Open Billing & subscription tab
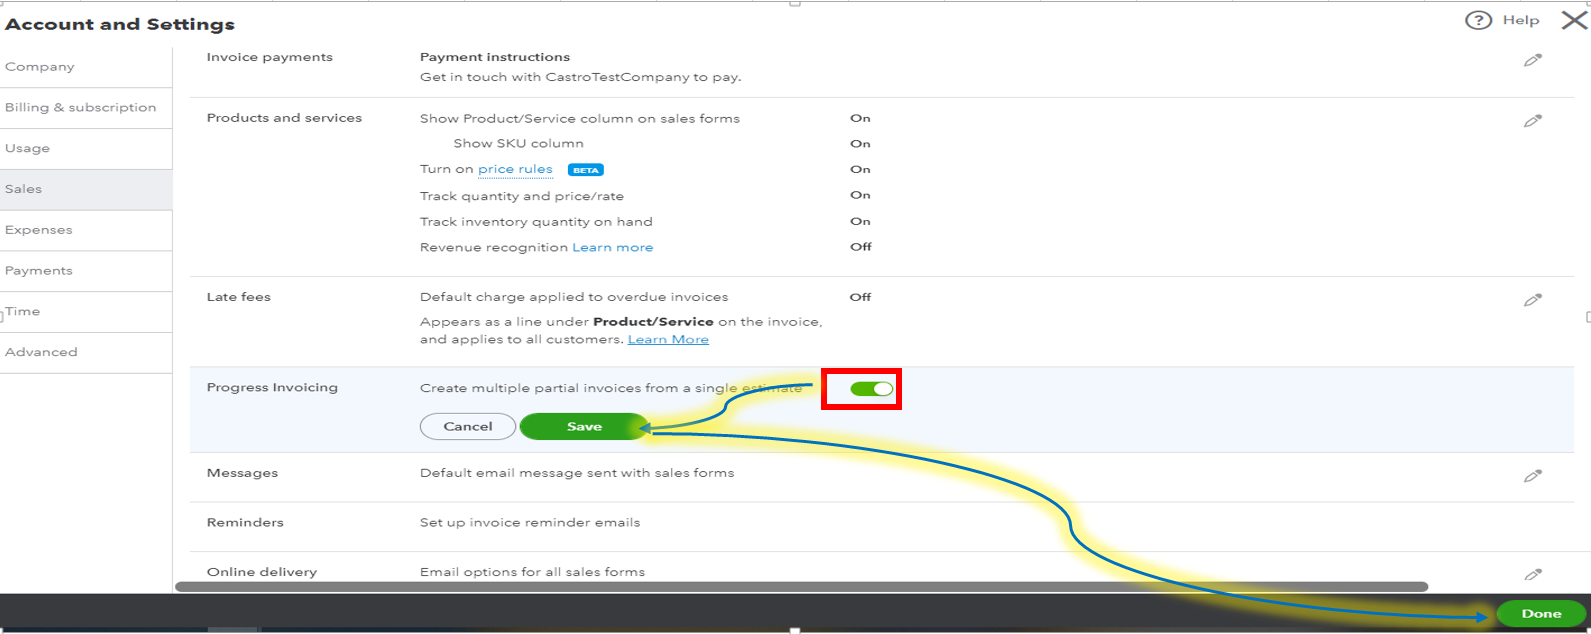The image size is (1591, 634). point(86,107)
